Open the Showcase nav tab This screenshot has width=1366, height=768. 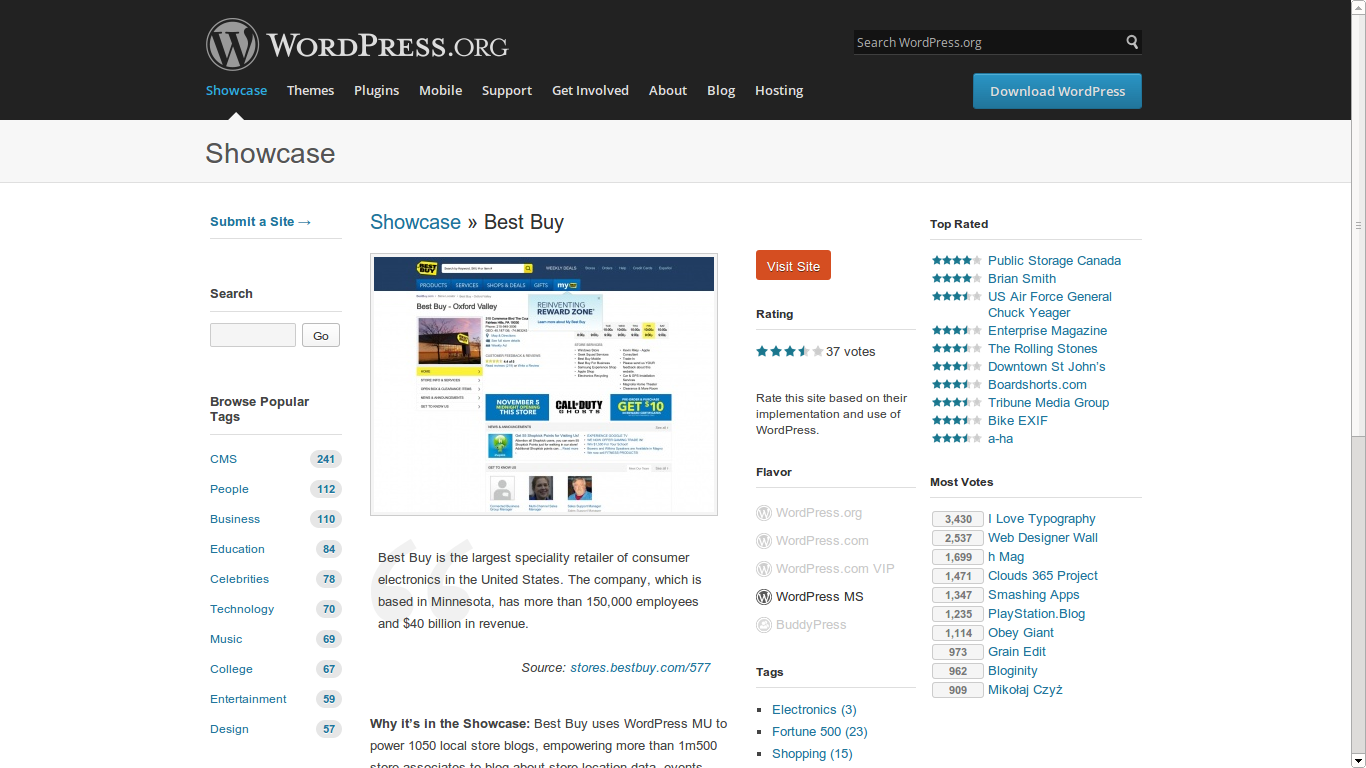[236, 90]
